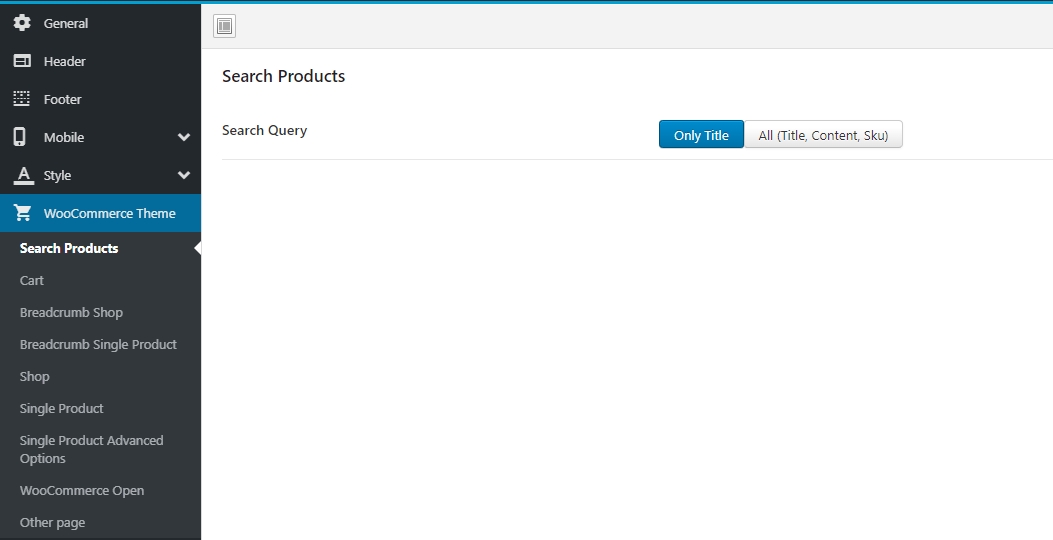Viewport: 1053px width, 540px height.
Task: Open the Search Products submenu item
Action: click(x=69, y=248)
